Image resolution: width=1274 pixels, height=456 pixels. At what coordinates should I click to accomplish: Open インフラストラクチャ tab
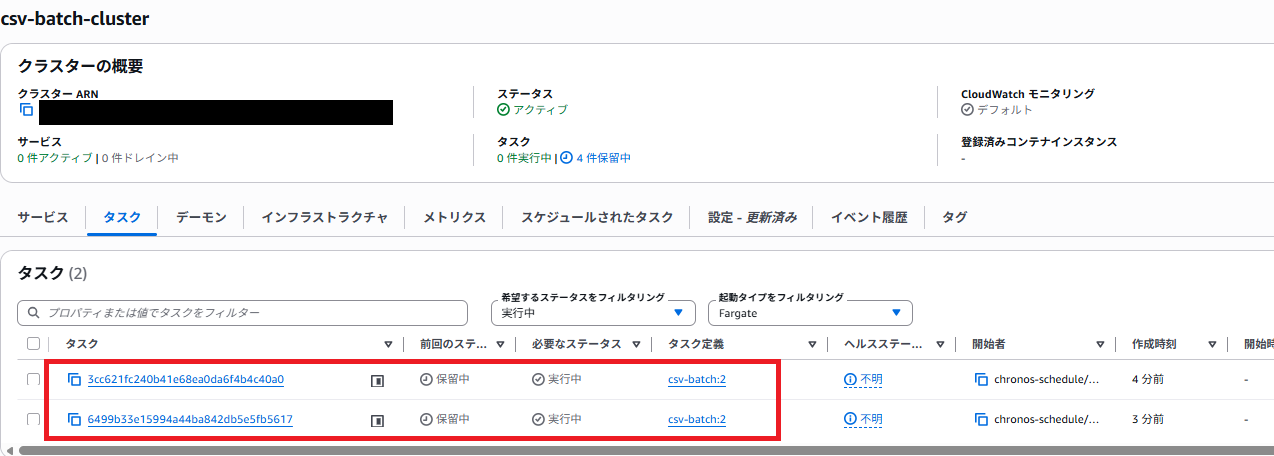coord(324,217)
